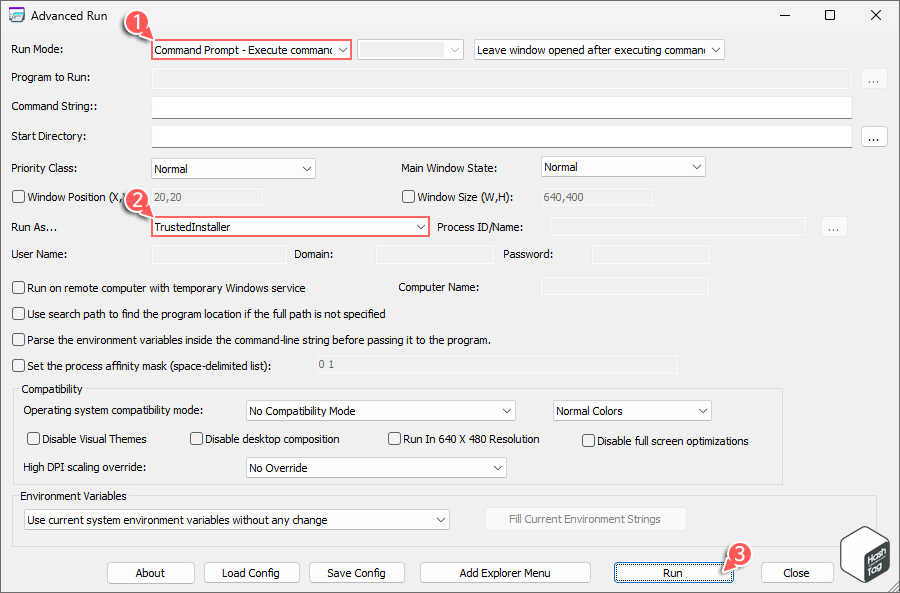Image resolution: width=900 pixels, height=593 pixels.
Task: Enable the Window Size (W,H) checkbox
Action: tap(408, 197)
